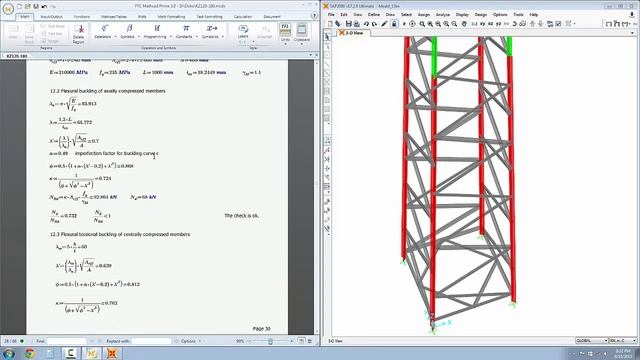Toggle SAP2000 Lock Model padlock icon

tap(394, 24)
